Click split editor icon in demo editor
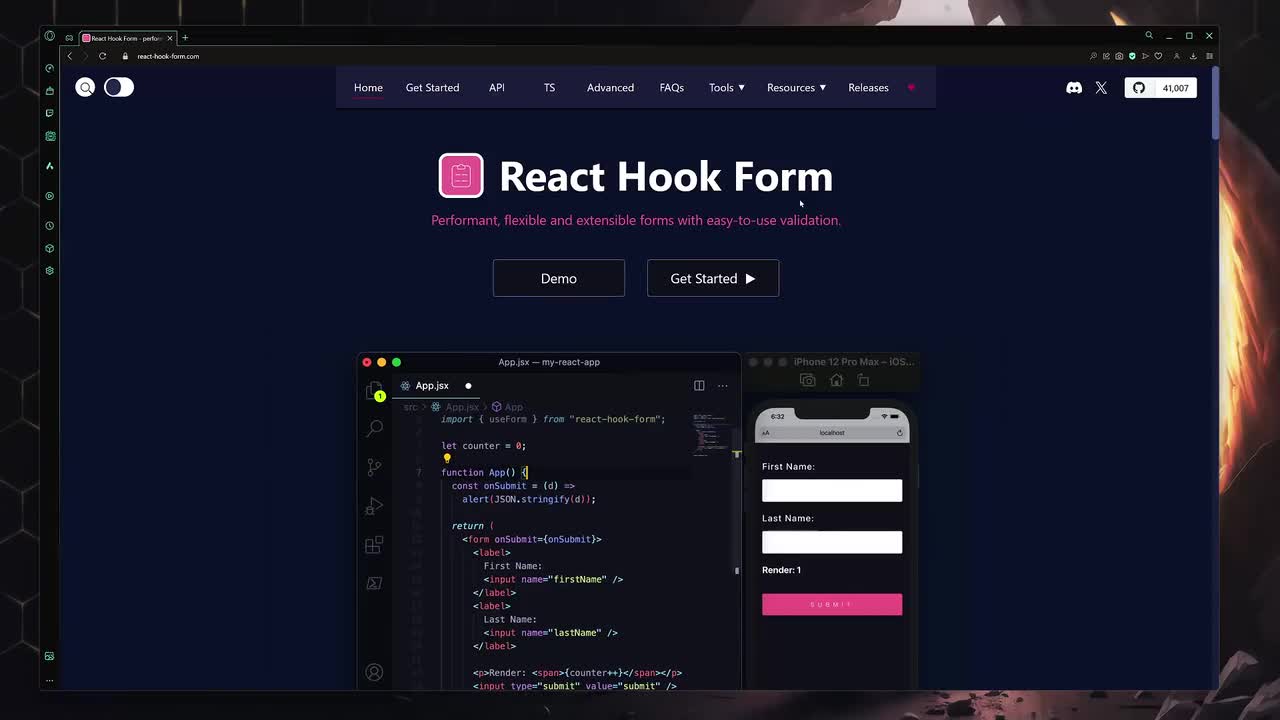Image resolution: width=1280 pixels, height=720 pixels. click(699, 385)
